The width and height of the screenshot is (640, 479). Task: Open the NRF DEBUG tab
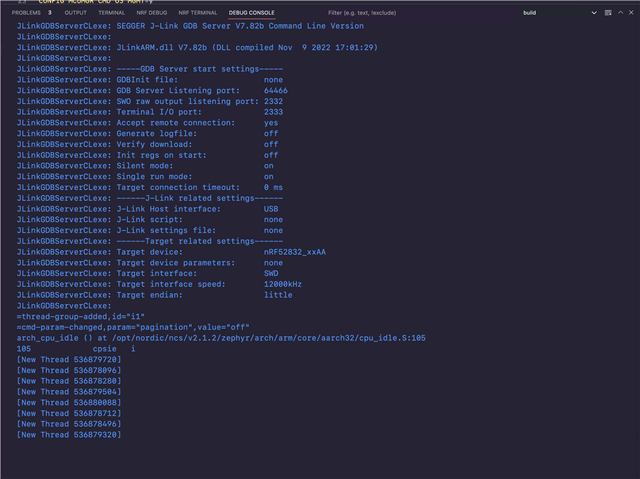[x=151, y=13]
